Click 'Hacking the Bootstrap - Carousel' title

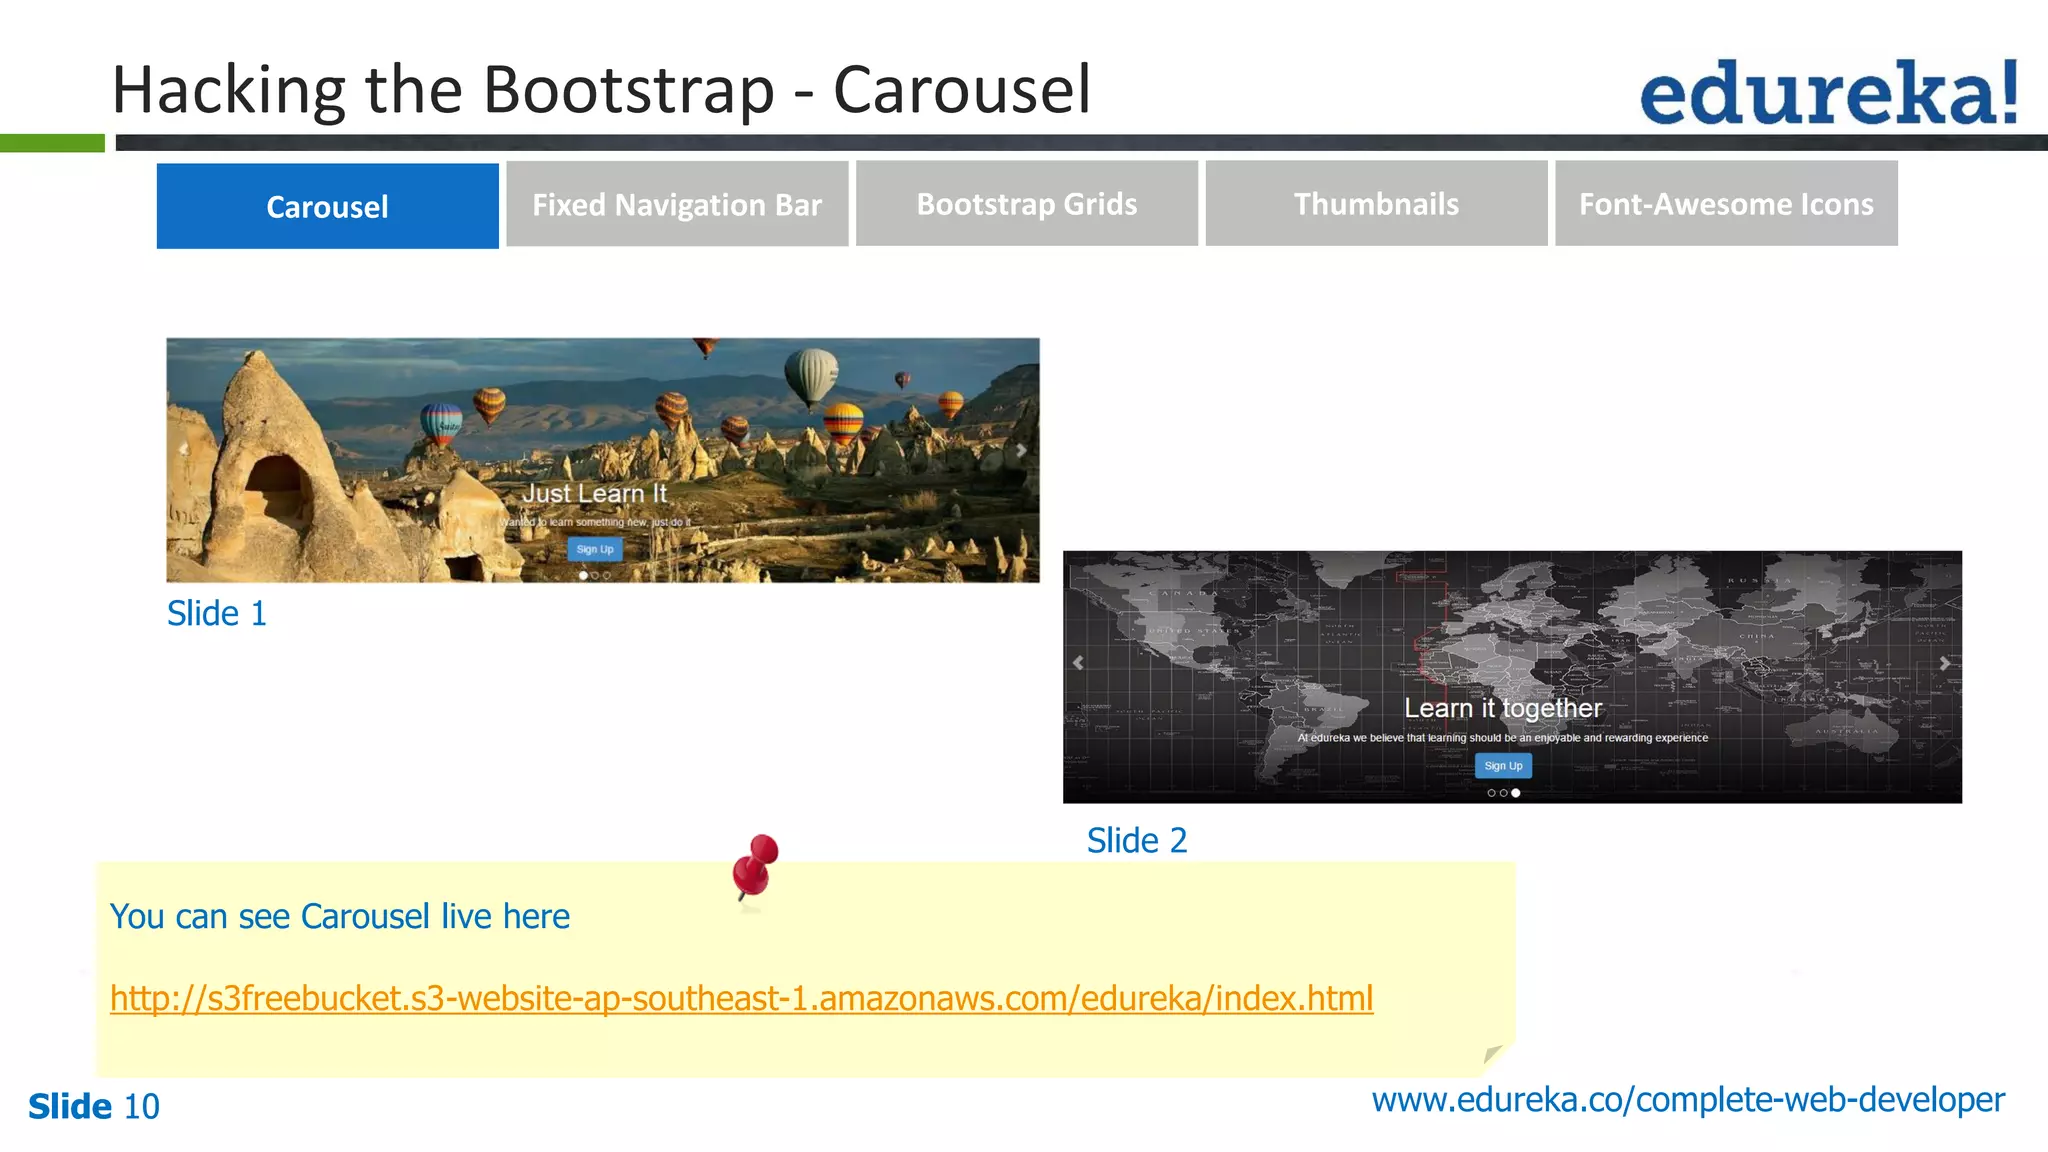tap(601, 90)
